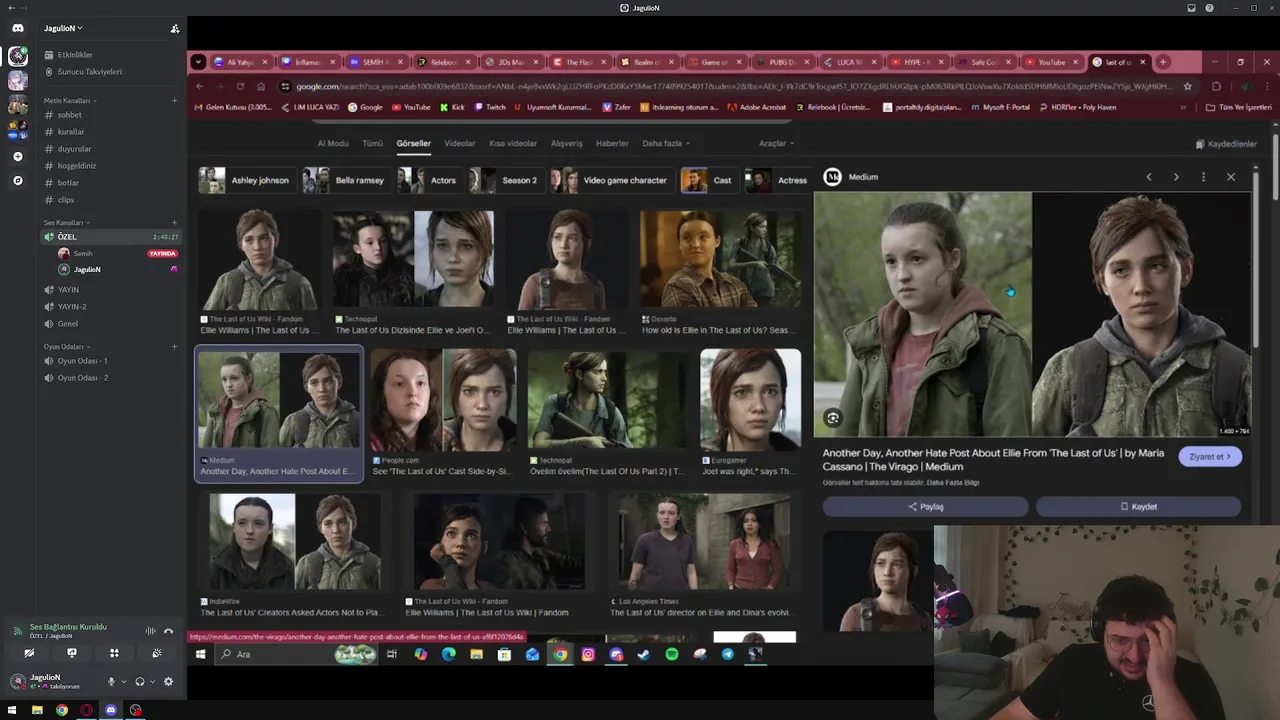The image size is (1280, 720).
Task: Expand microphone input options arrow
Action: [124, 682]
